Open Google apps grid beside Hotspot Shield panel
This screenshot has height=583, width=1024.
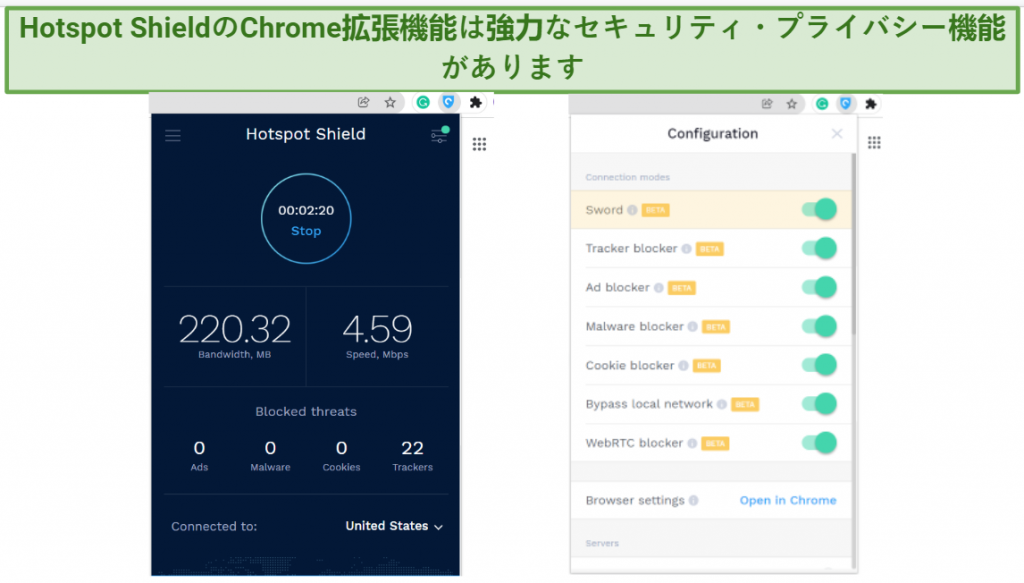click(479, 144)
